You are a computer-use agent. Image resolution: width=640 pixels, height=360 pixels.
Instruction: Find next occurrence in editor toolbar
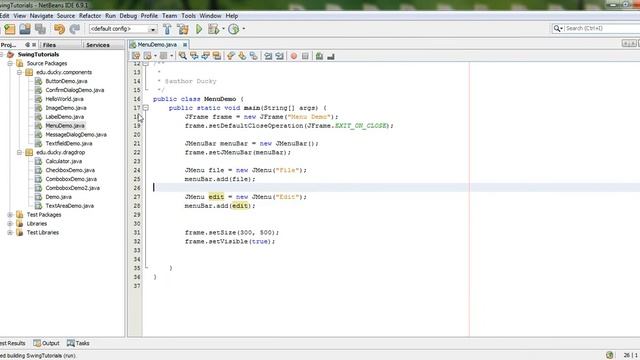[205, 56]
